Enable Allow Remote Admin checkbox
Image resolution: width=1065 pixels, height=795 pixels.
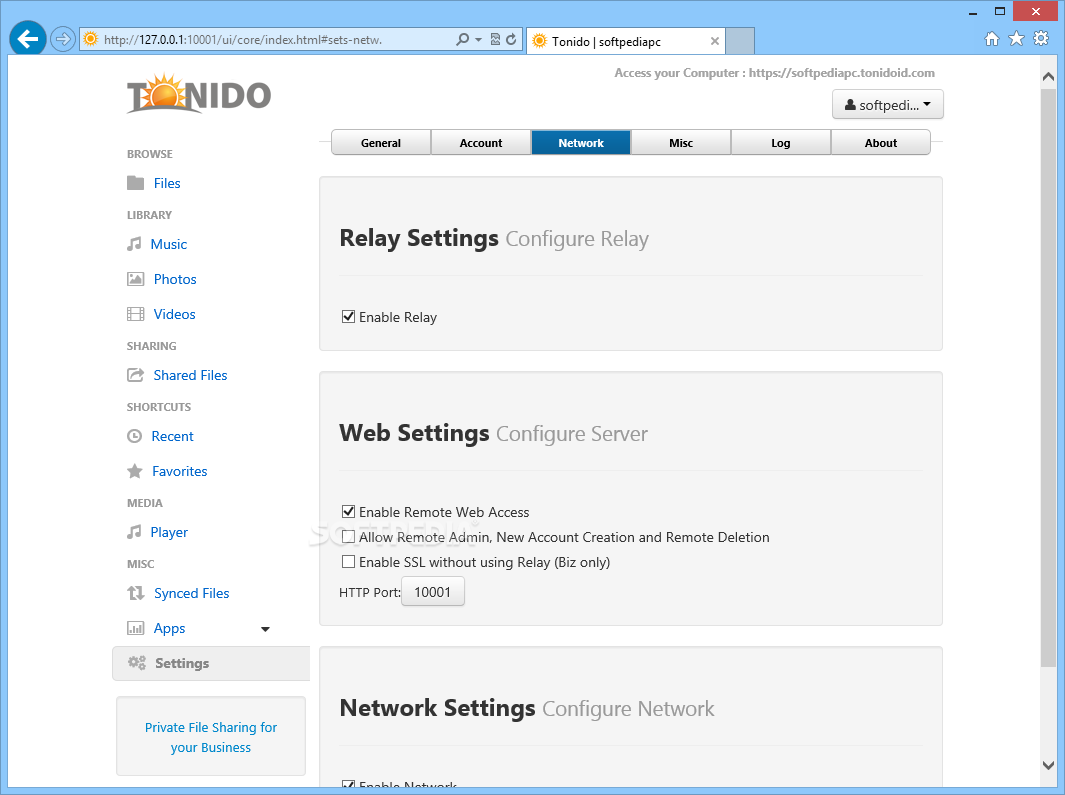(348, 537)
